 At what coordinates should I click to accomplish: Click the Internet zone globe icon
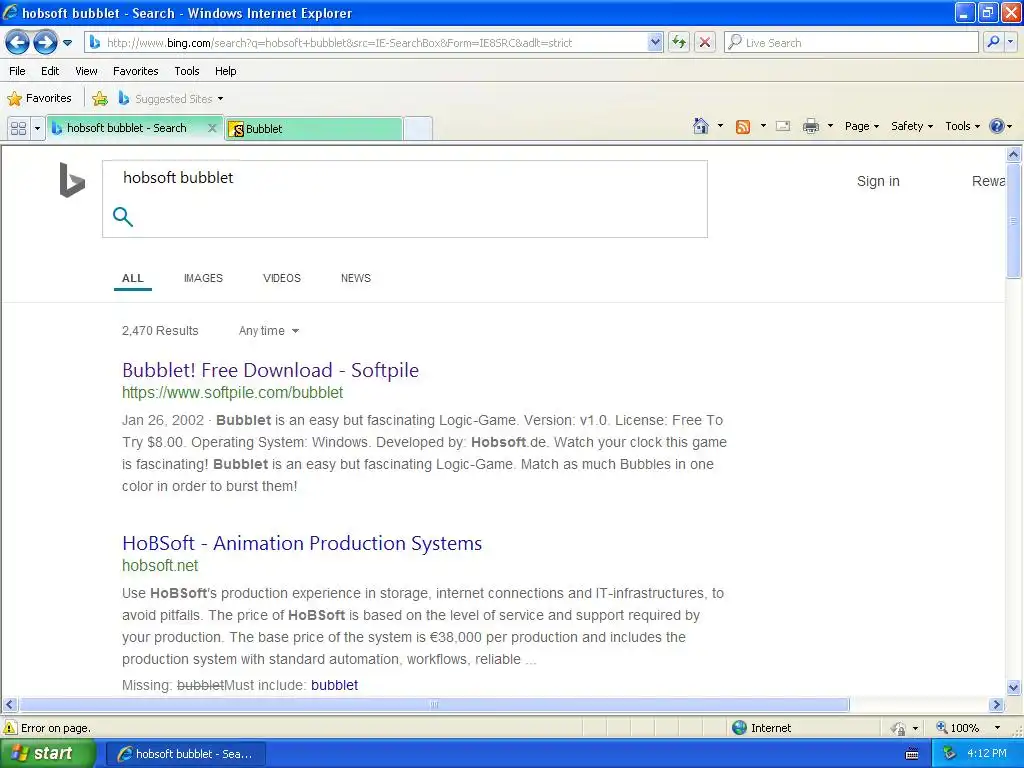click(739, 728)
